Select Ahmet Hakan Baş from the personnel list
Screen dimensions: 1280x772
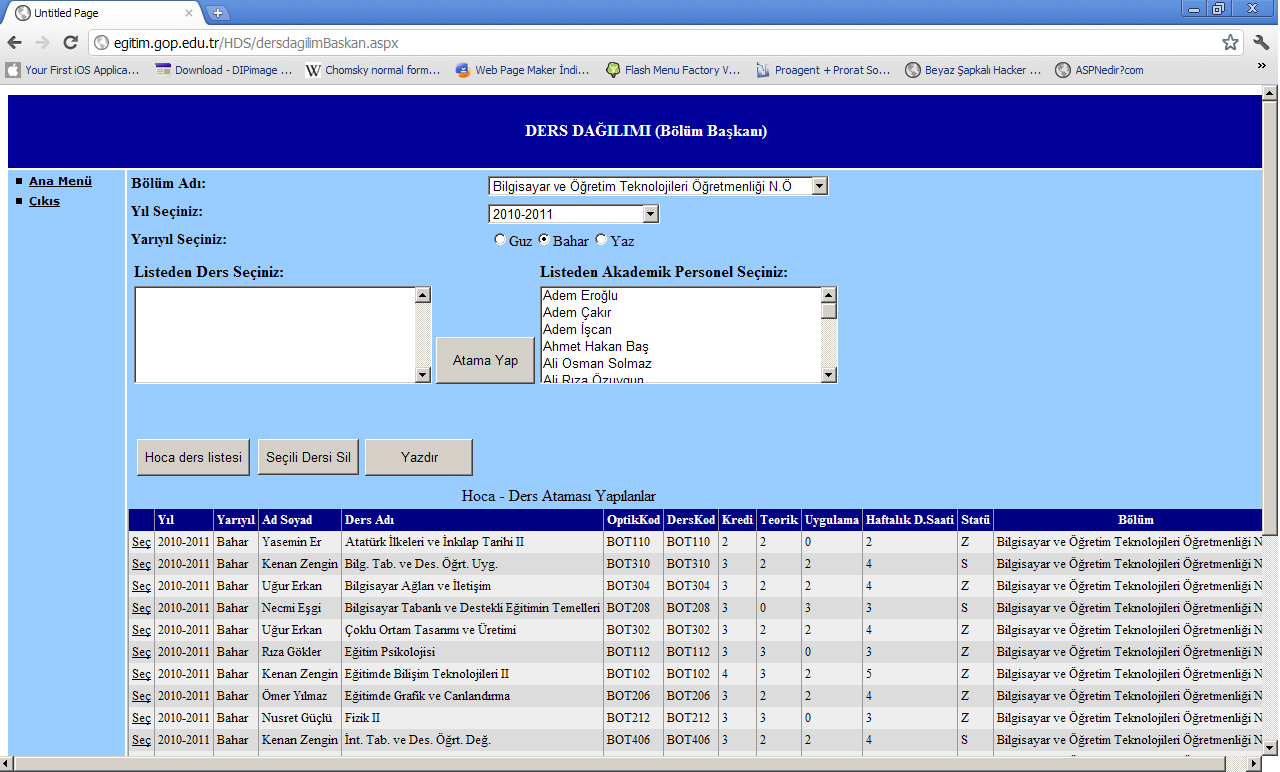pos(596,346)
